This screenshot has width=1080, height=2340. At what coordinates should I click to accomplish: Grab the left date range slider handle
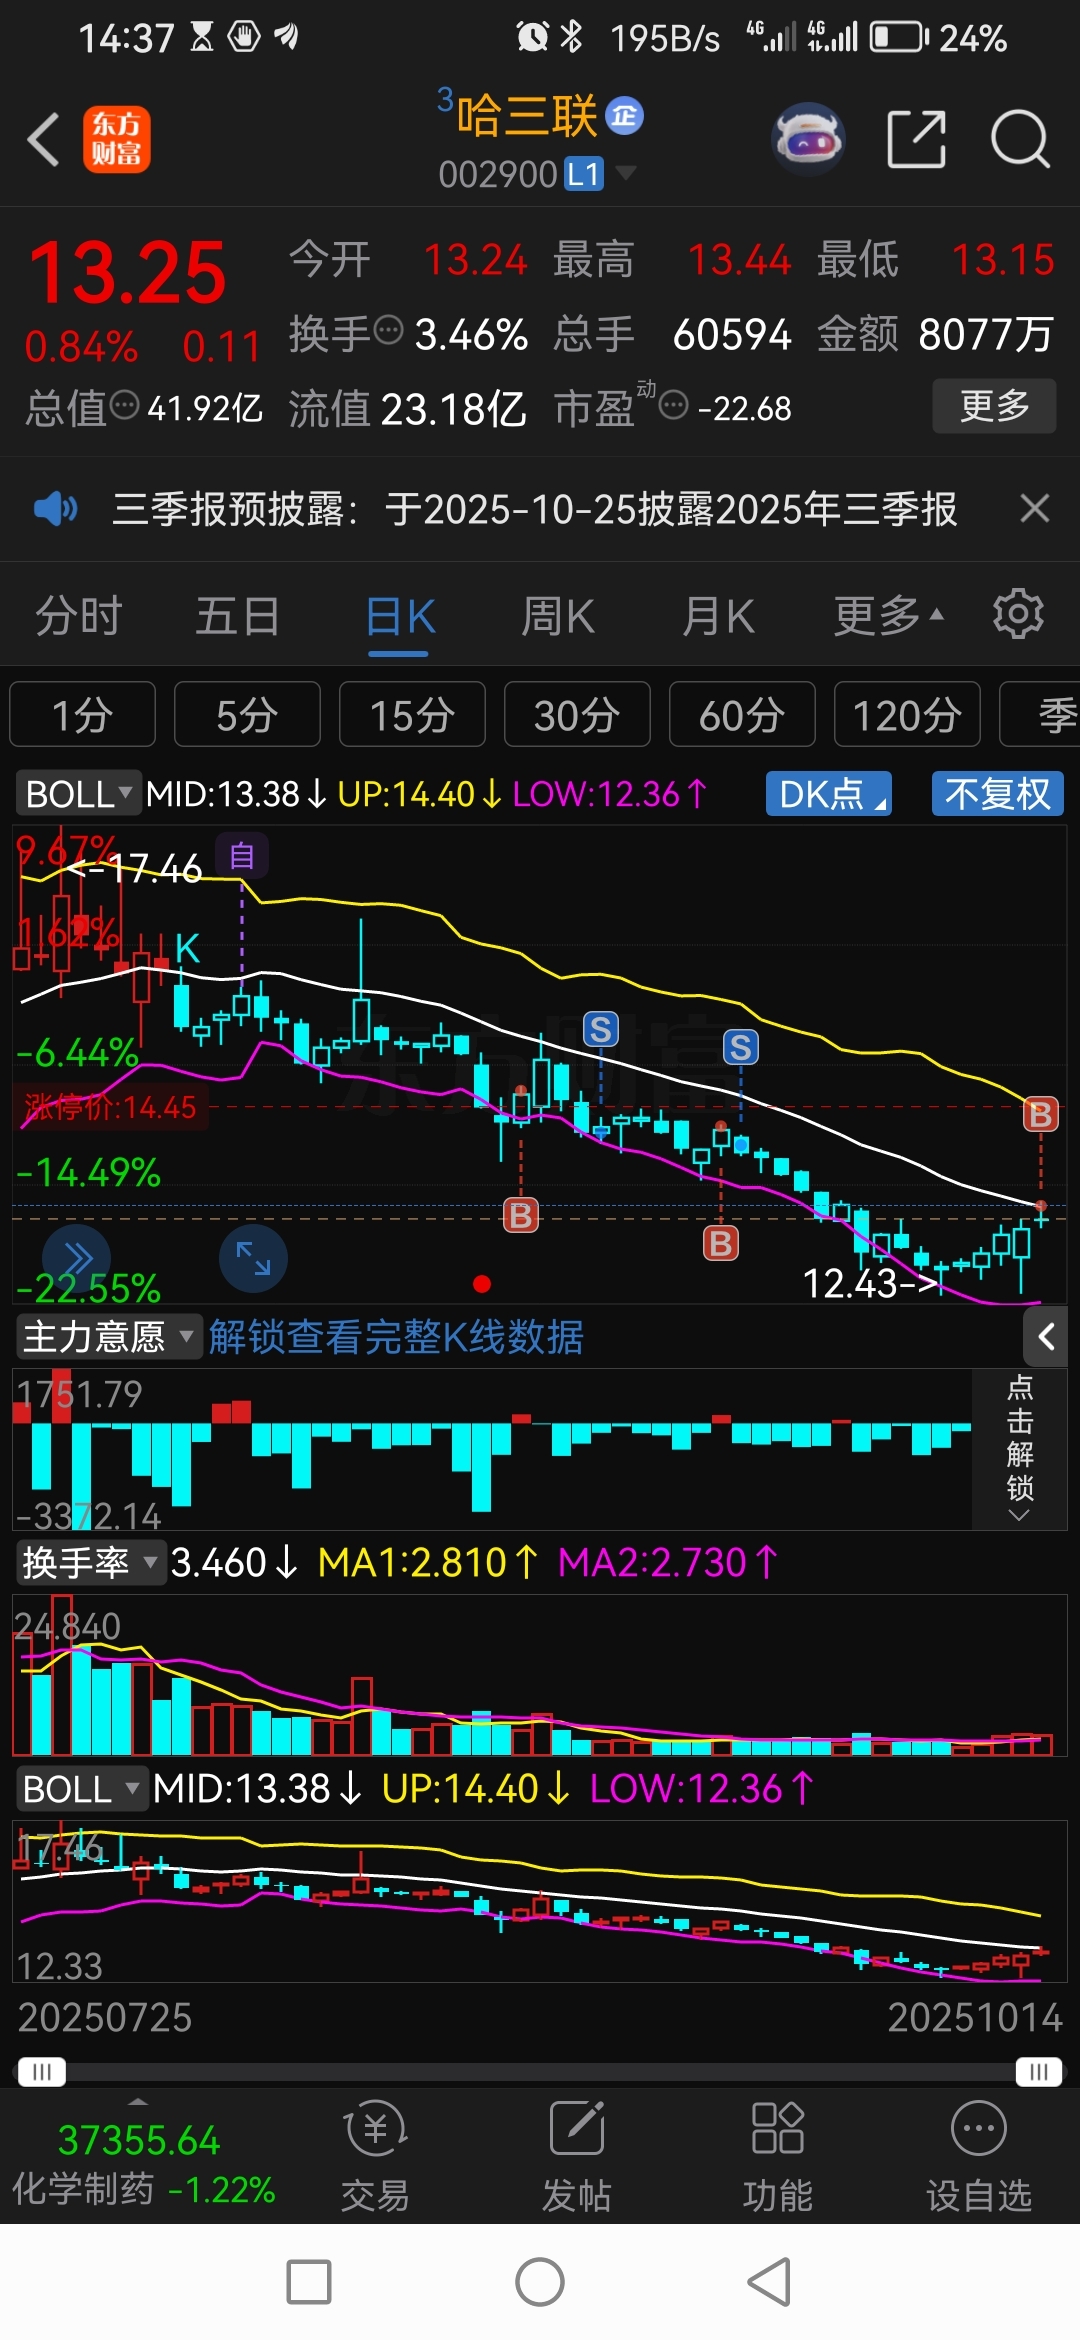click(41, 2071)
